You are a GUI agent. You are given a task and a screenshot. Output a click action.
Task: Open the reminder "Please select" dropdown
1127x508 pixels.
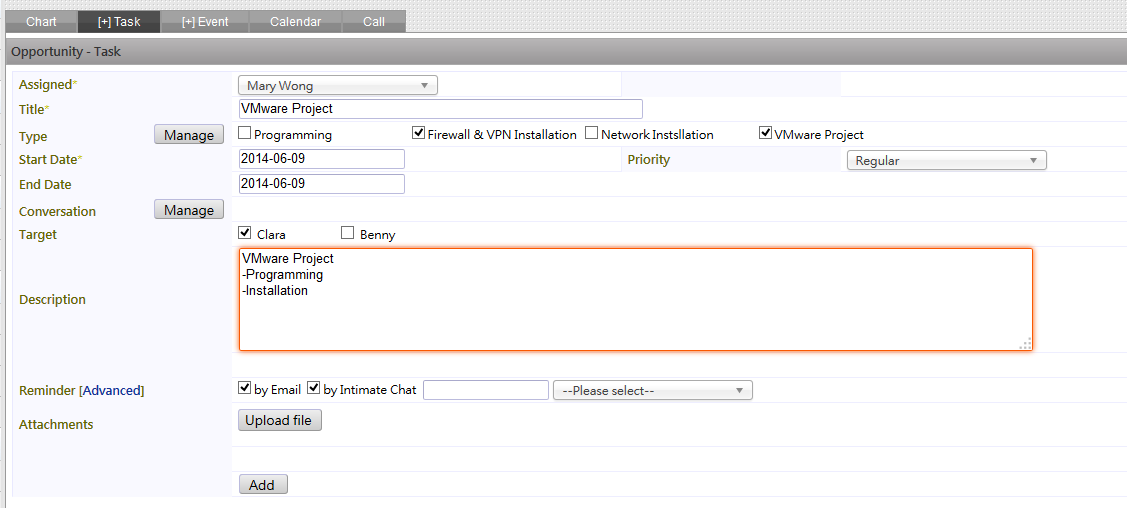pyautogui.click(x=653, y=390)
